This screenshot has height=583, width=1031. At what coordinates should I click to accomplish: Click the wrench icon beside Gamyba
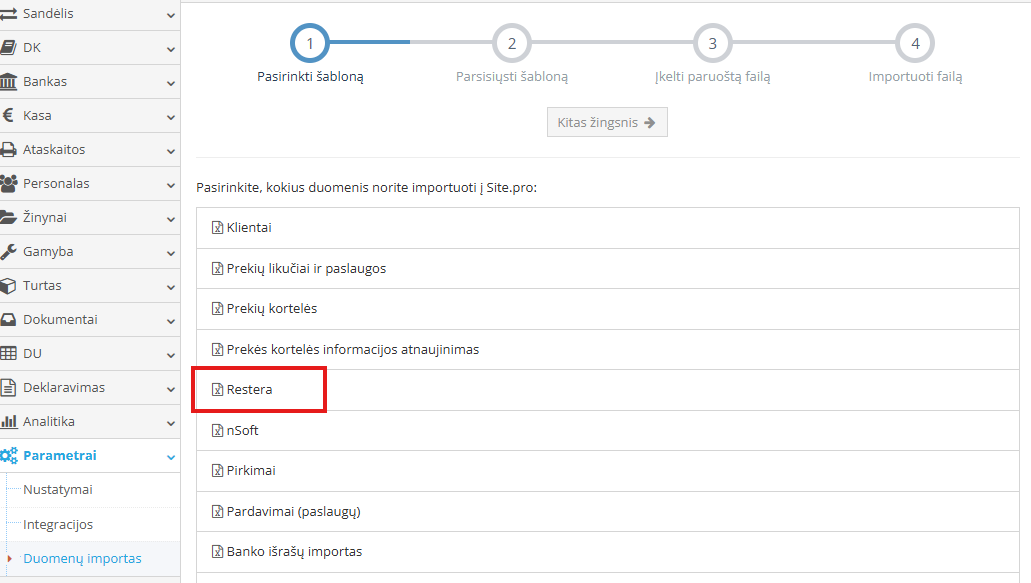click(9, 252)
